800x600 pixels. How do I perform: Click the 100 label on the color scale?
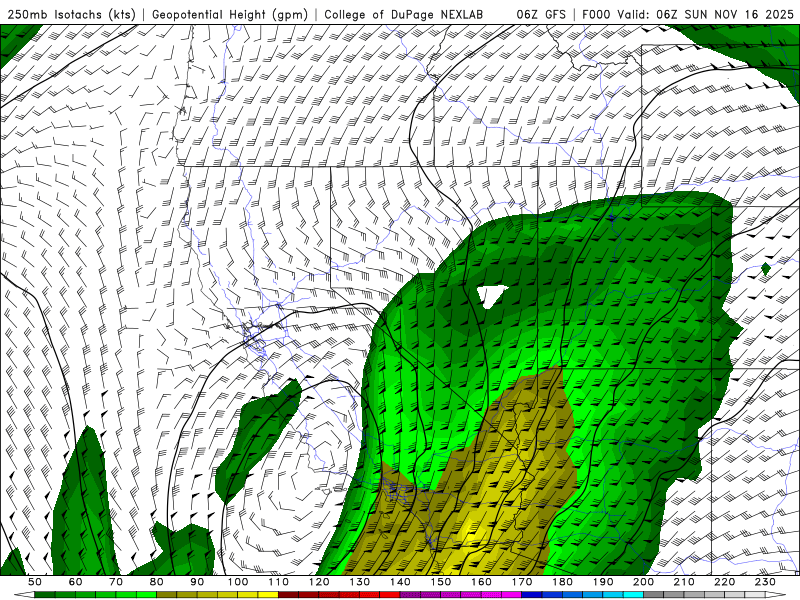tap(238, 582)
